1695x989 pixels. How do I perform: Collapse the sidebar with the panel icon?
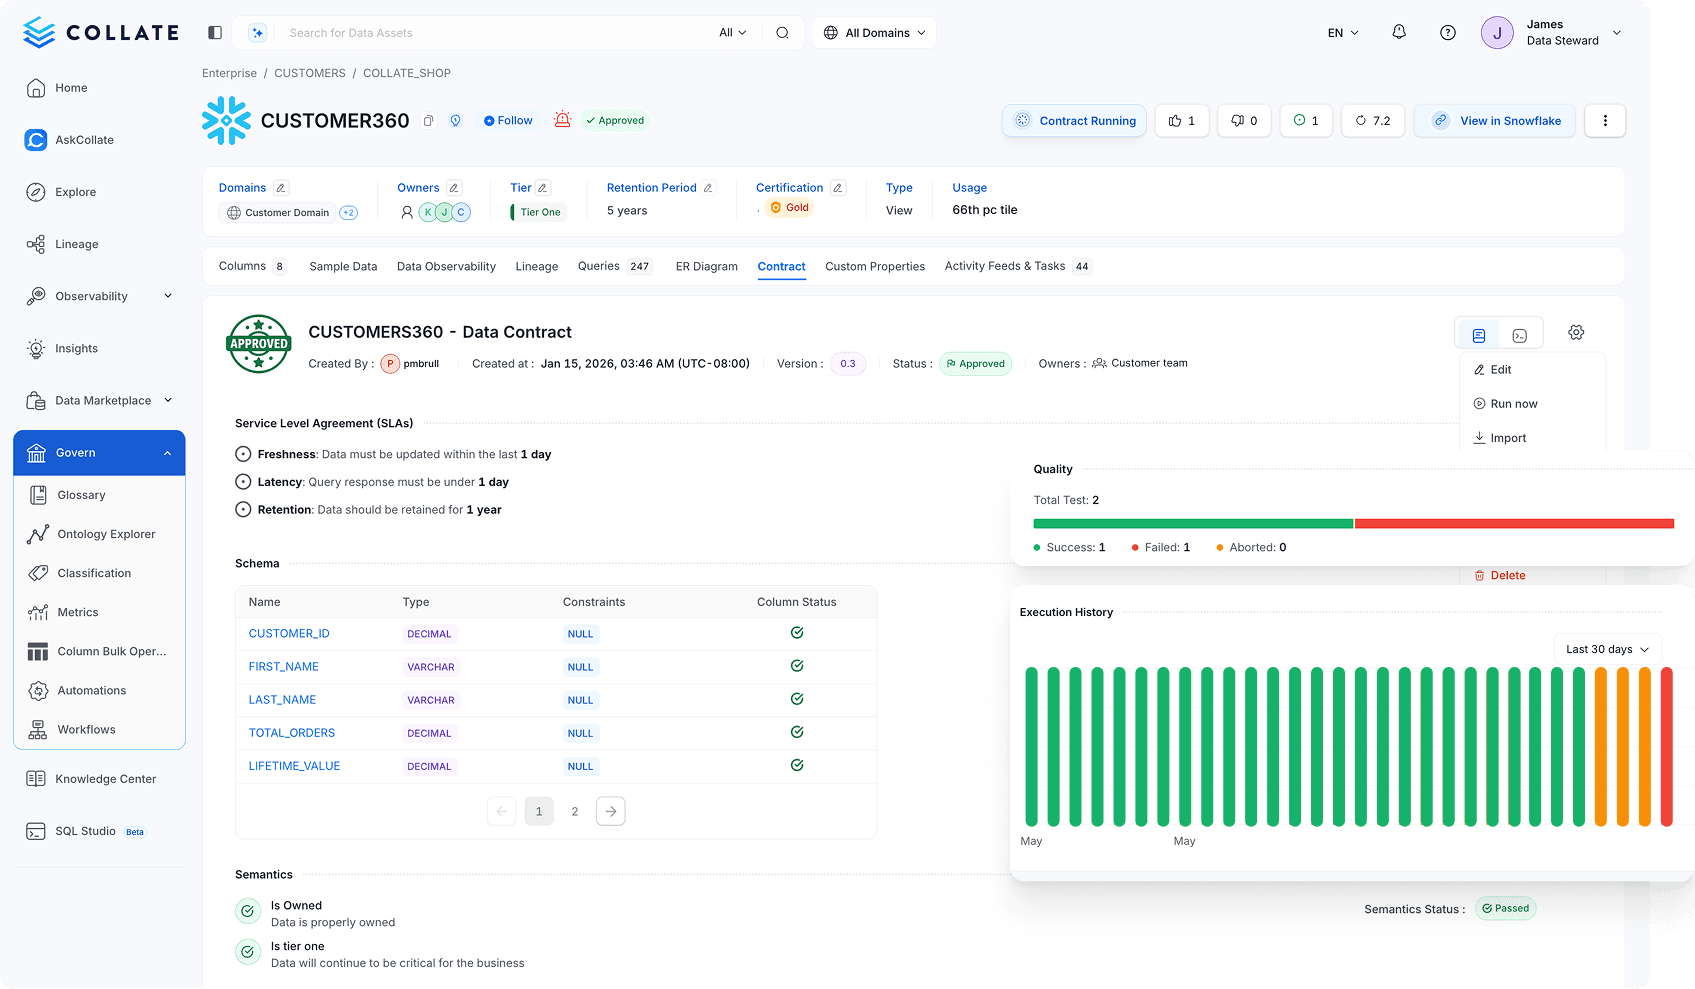tap(214, 33)
